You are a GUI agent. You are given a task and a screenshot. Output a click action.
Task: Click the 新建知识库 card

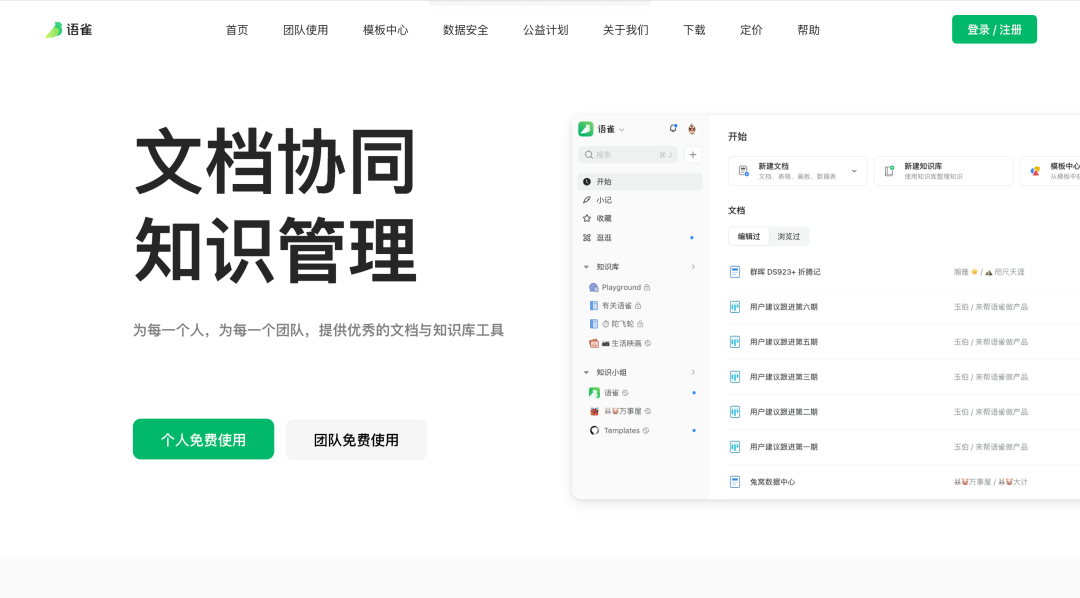pos(944,171)
